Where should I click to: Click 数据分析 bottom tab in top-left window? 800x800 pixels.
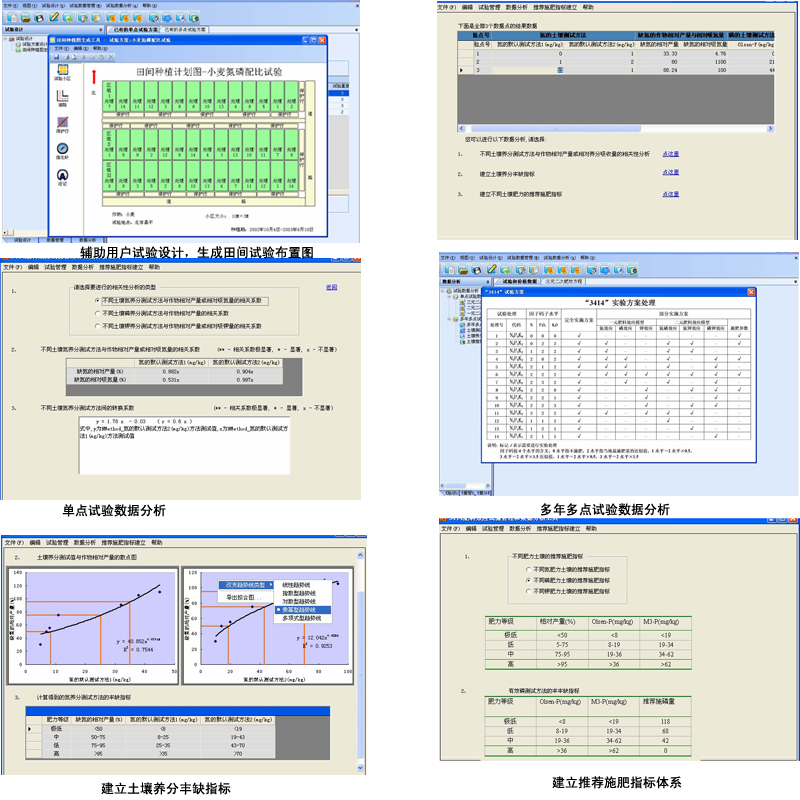coord(87,240)
